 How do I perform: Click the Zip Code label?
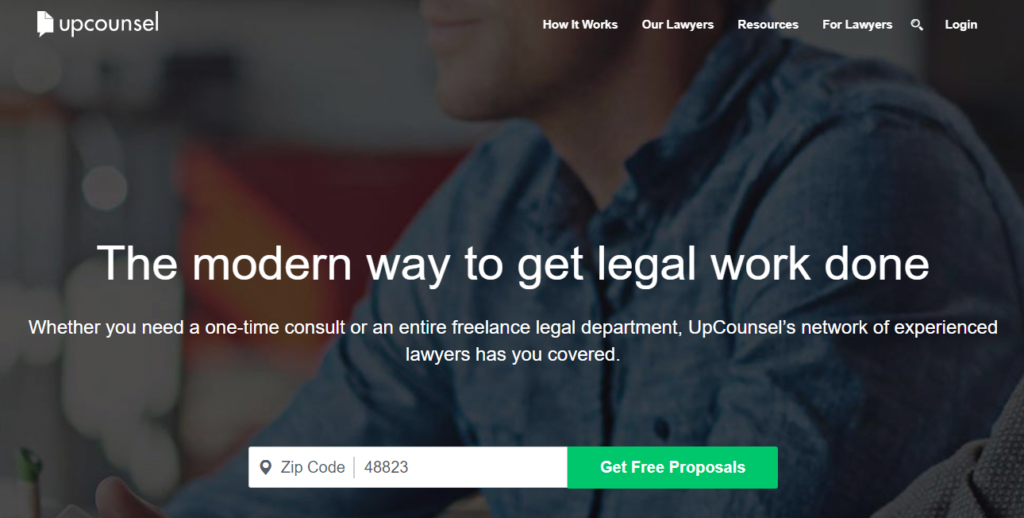(312, 467)
